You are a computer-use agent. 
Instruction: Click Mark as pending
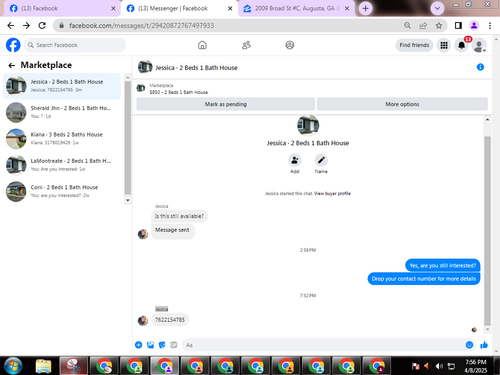click(225, 104)
